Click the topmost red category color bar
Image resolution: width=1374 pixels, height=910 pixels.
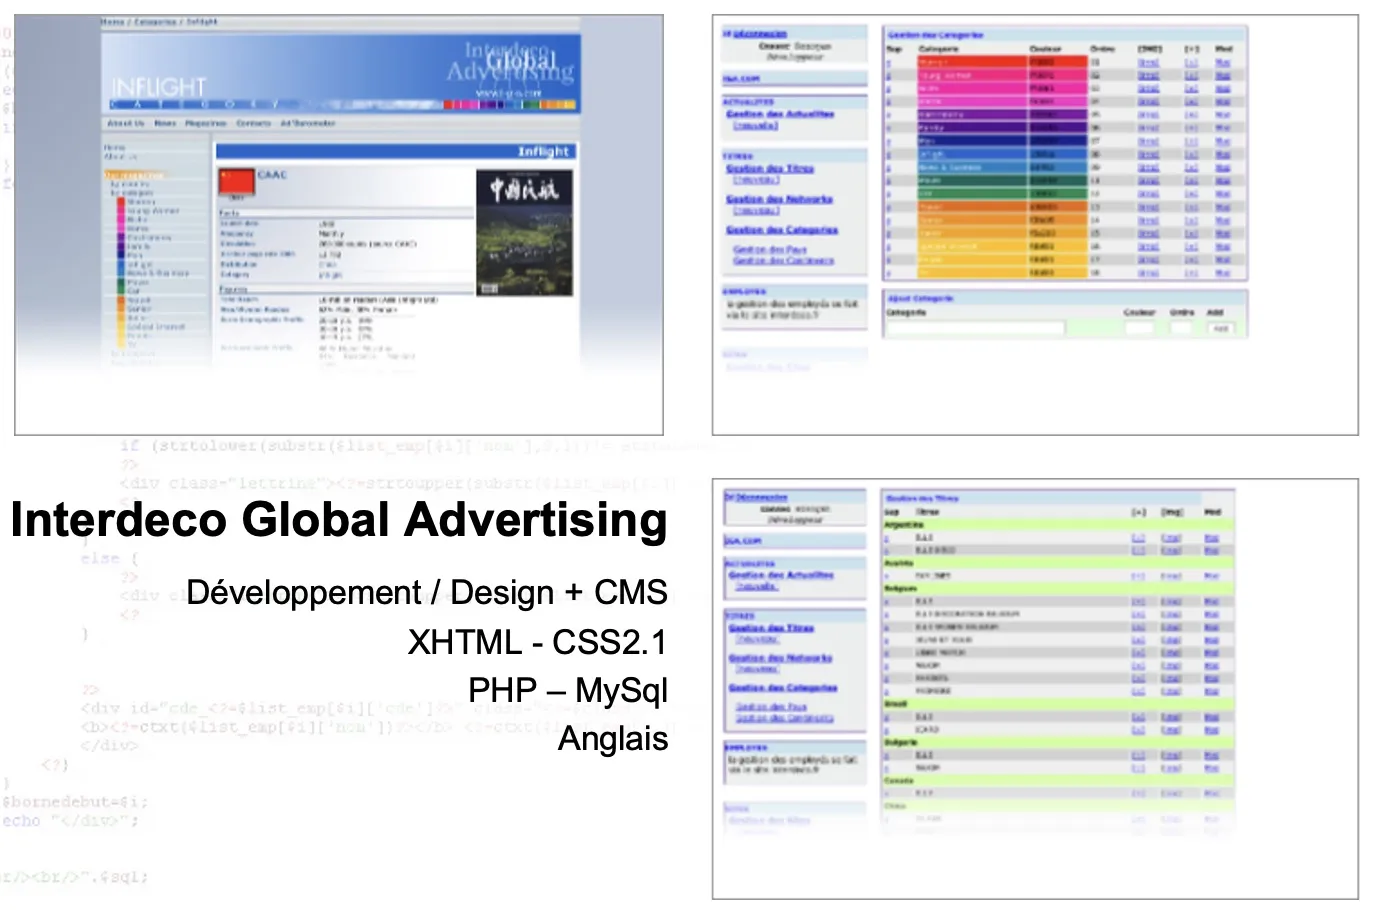[1002, 62]
